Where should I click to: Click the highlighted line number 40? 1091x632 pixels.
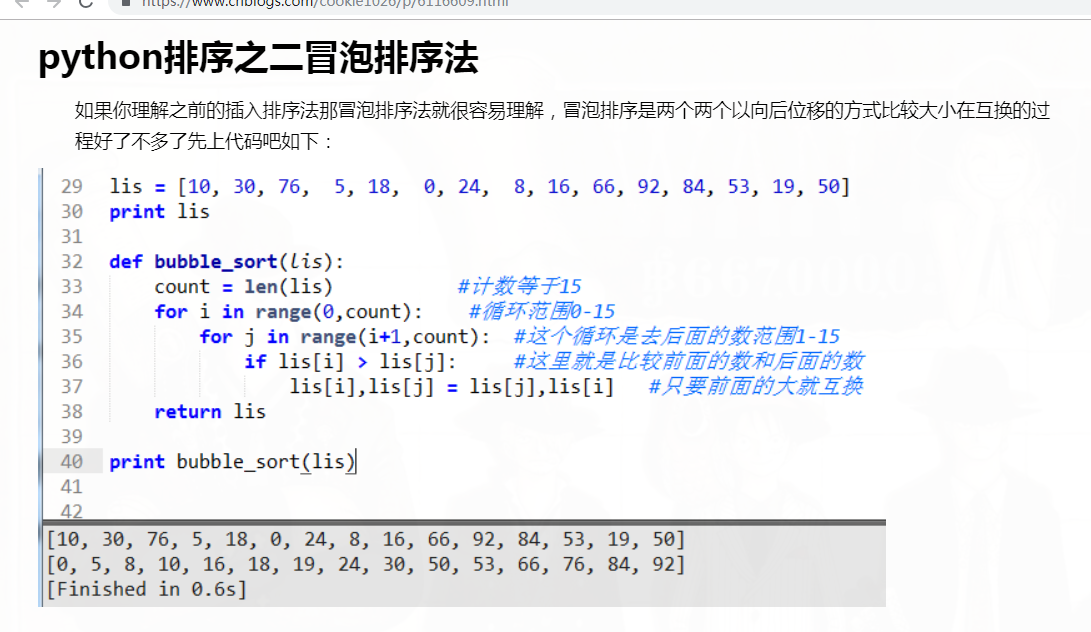(x=72, y=461)
